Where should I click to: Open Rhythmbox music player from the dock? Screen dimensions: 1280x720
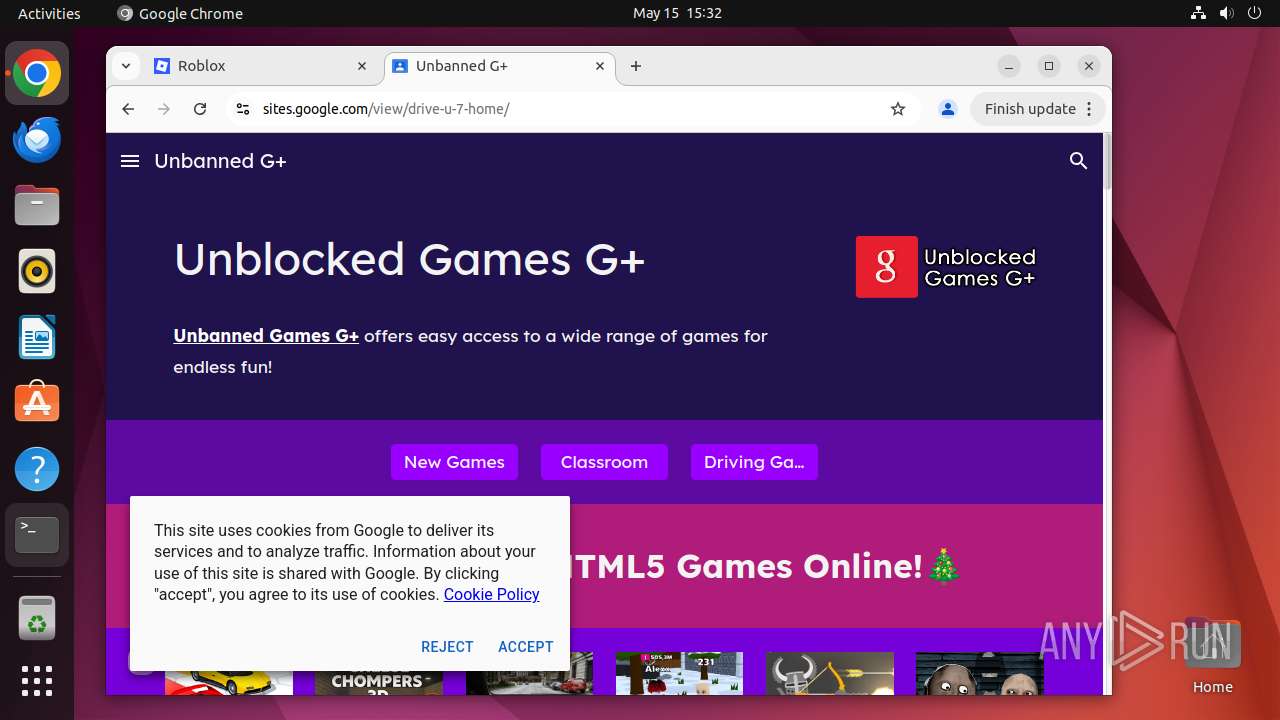[x=37, y=271]
